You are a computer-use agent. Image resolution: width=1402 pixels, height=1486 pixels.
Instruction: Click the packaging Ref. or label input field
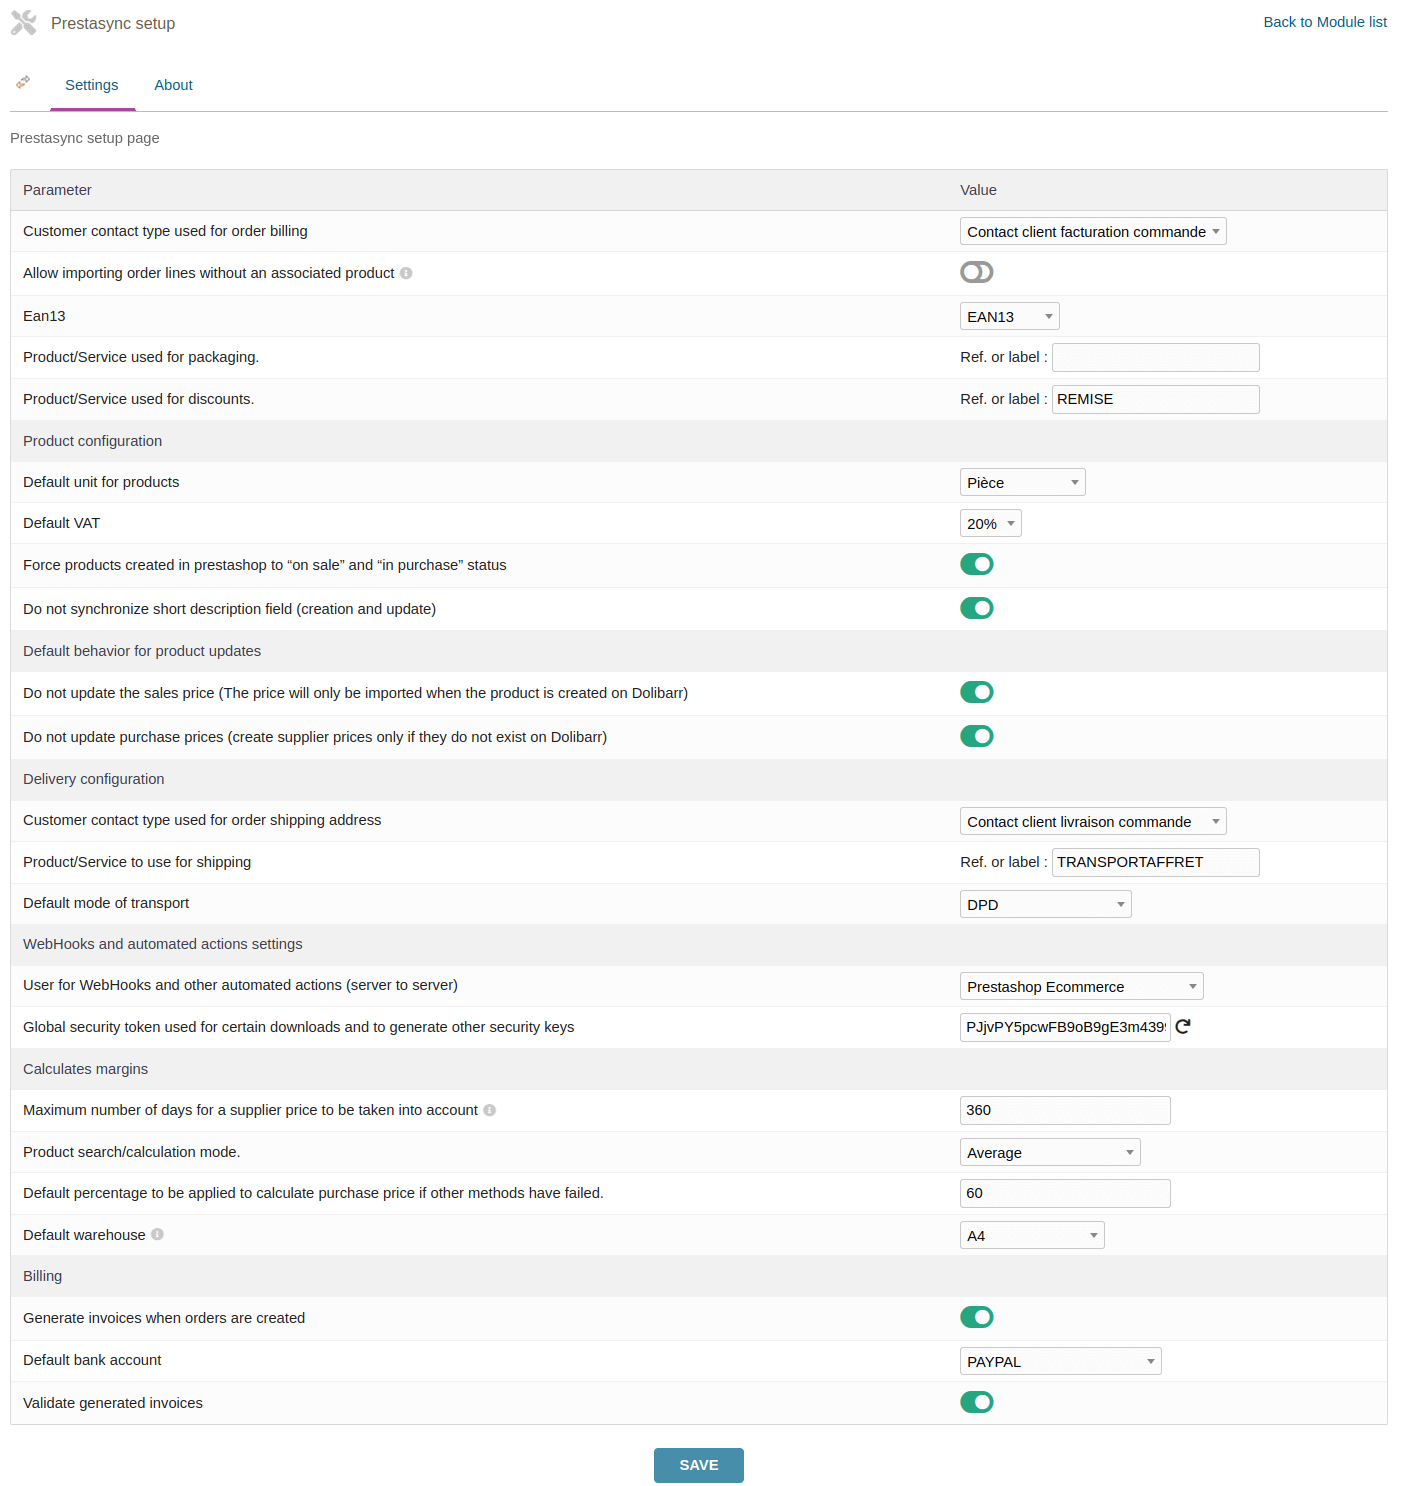coord(1155,357)
